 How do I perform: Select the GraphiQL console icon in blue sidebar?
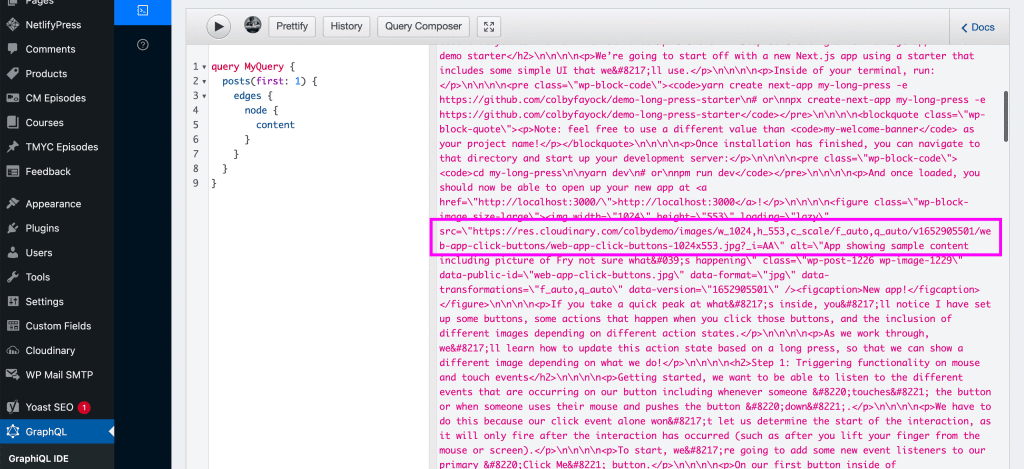tap(143, 10)
